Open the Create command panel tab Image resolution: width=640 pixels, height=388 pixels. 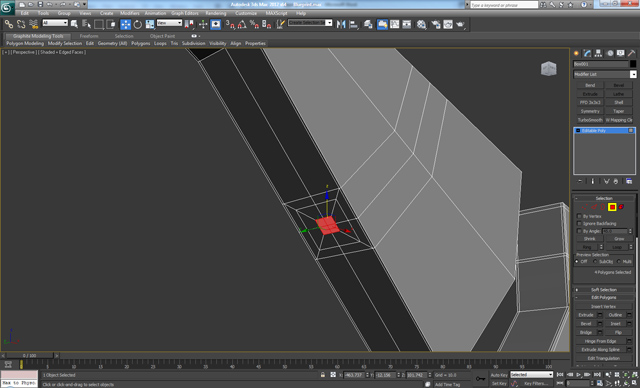576,53
